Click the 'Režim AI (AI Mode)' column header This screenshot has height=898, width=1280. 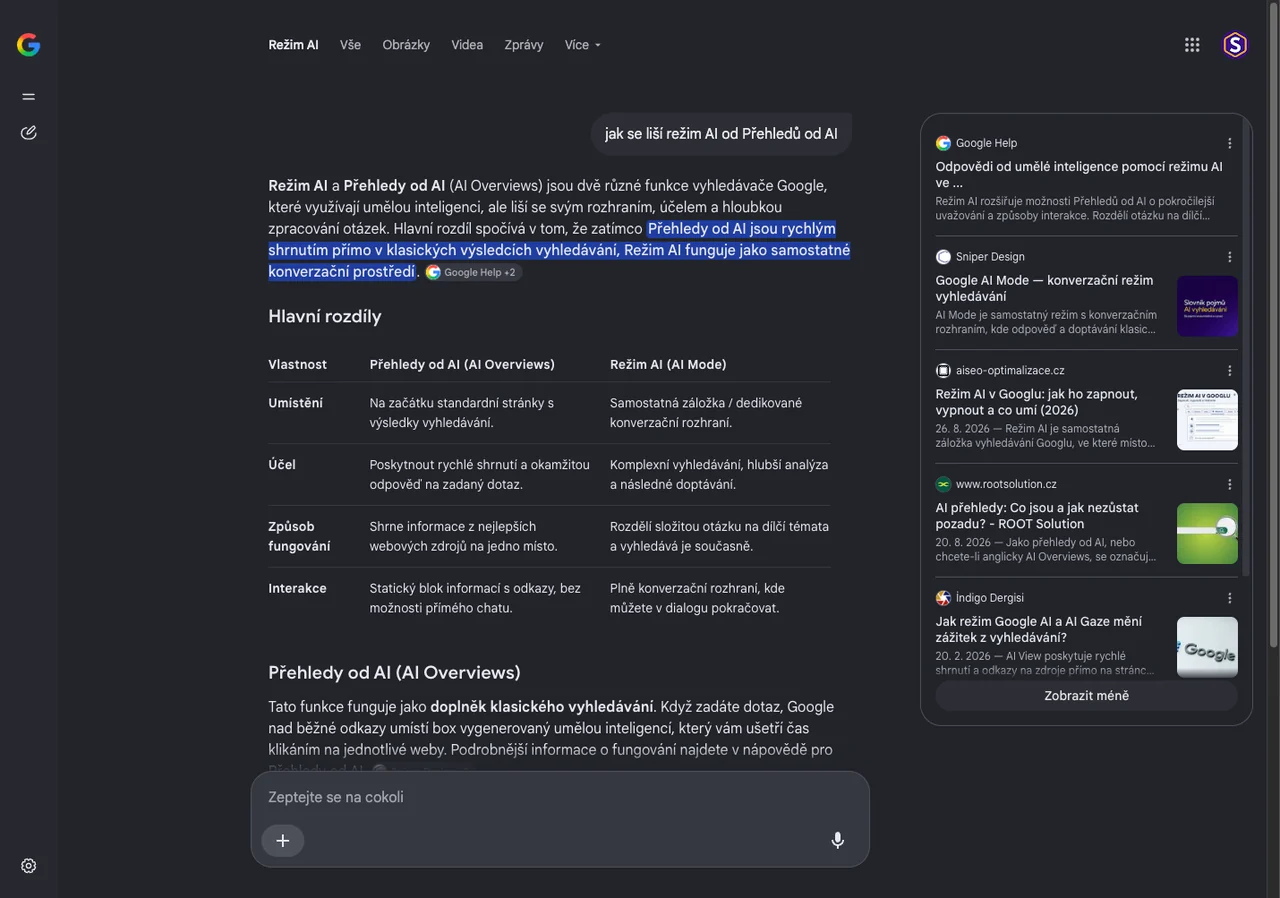click(668, 364)
